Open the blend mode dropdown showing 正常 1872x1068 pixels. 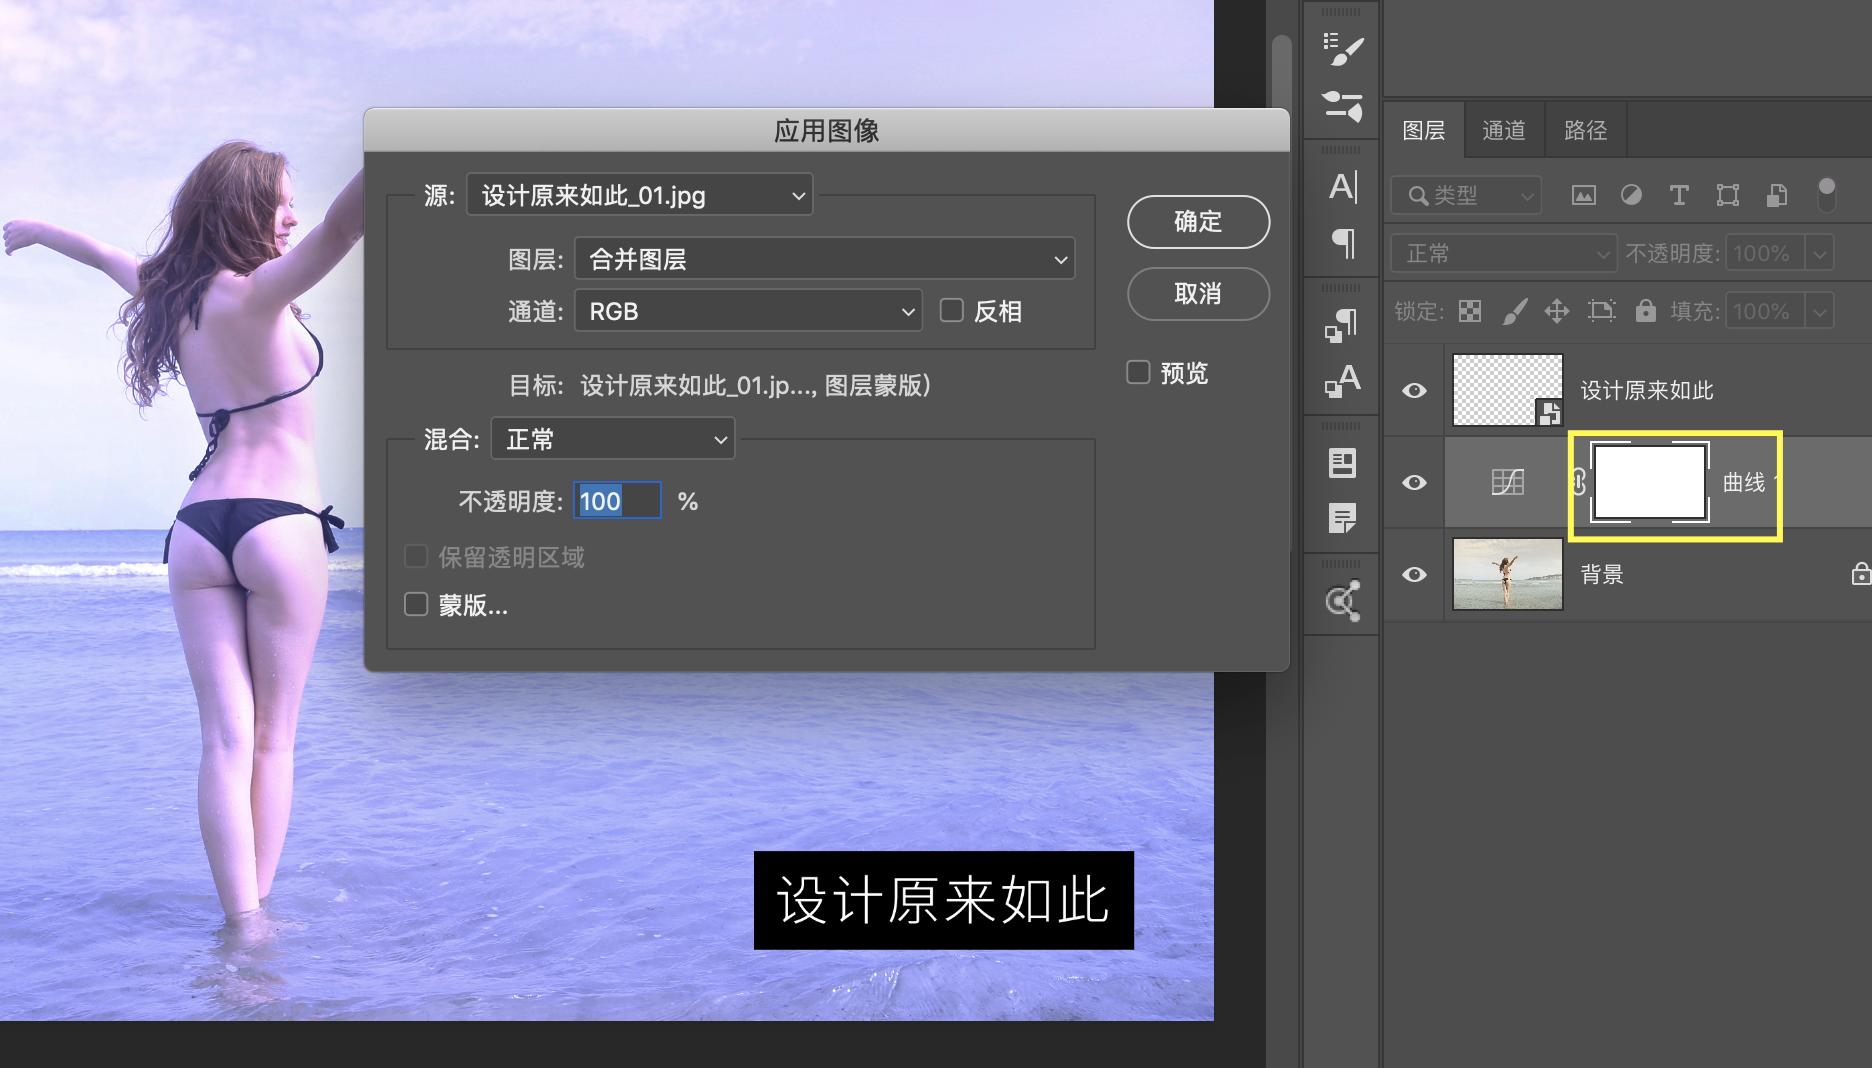pos(1503,252)
